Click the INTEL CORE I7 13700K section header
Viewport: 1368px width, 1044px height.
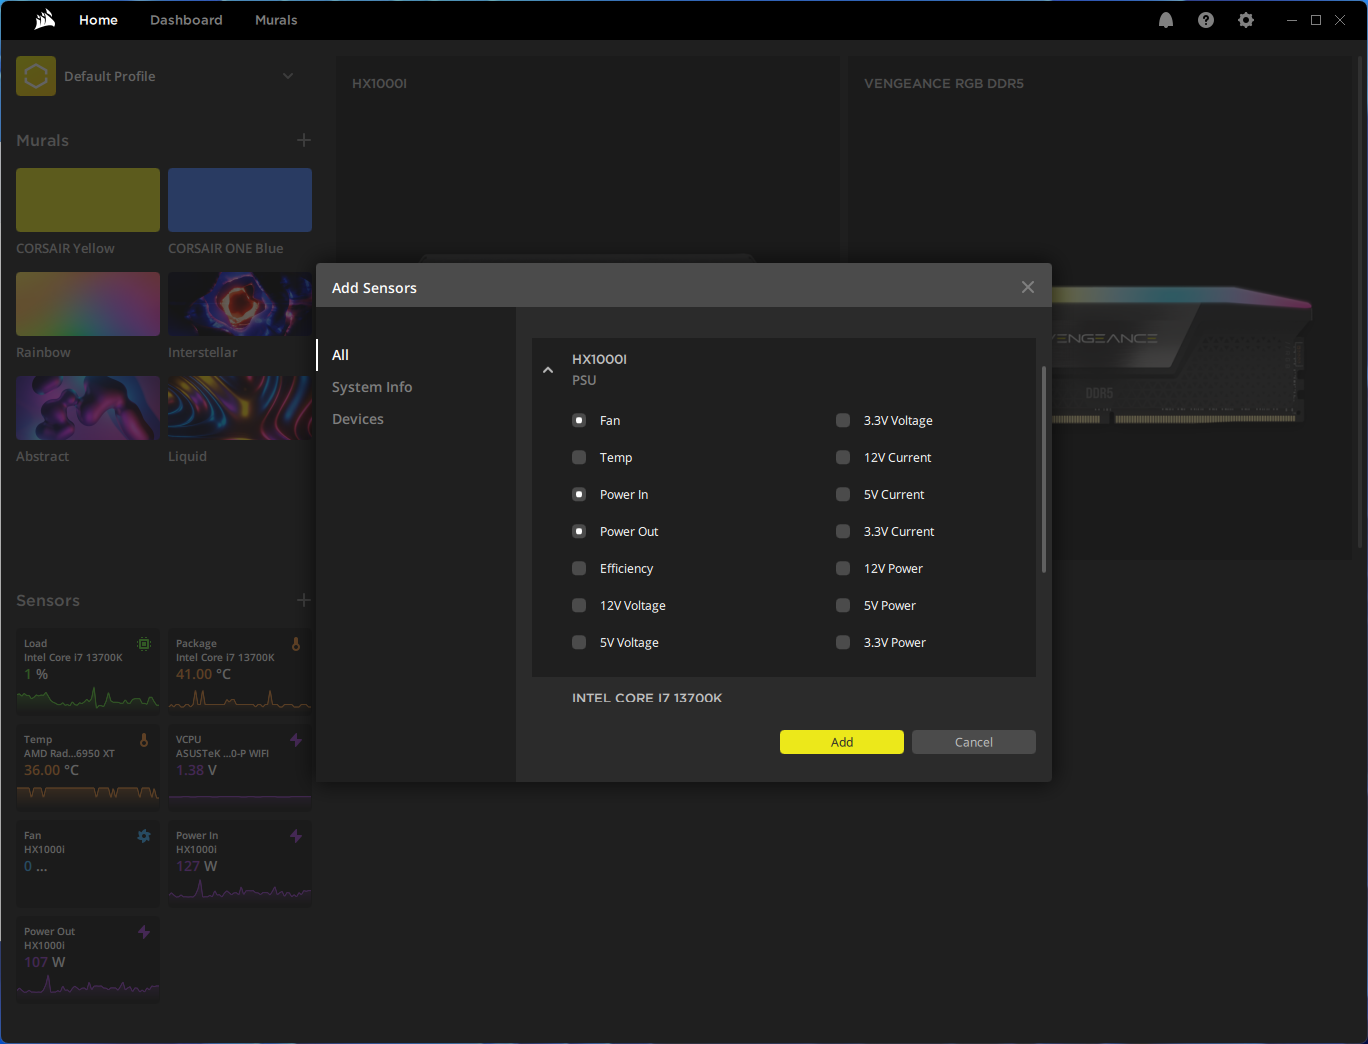647,698
